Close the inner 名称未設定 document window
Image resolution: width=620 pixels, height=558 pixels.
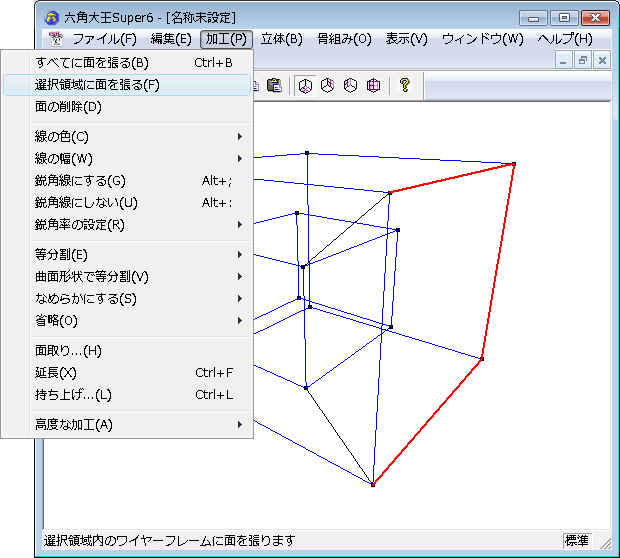pos(602,61)
